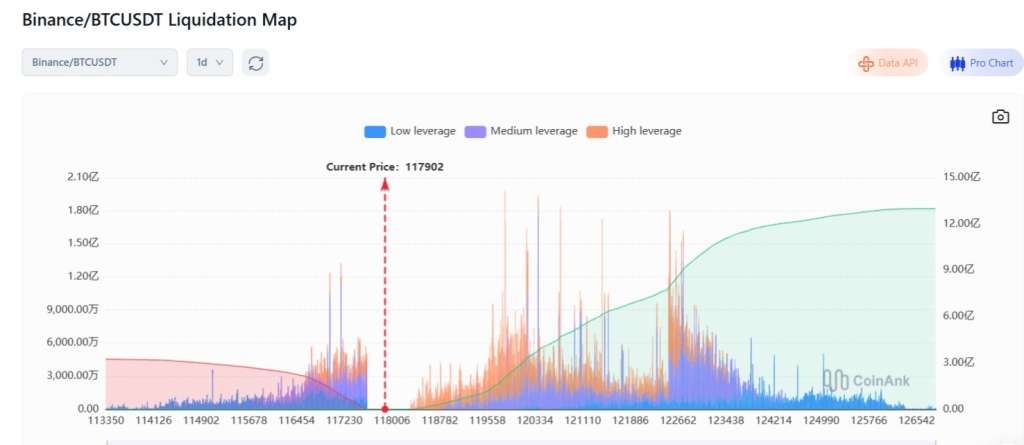1024x445 pixels.
Task: Click the page title Binance/BTCUSDT Liquidation Map
Action: (x=159, y=20)
